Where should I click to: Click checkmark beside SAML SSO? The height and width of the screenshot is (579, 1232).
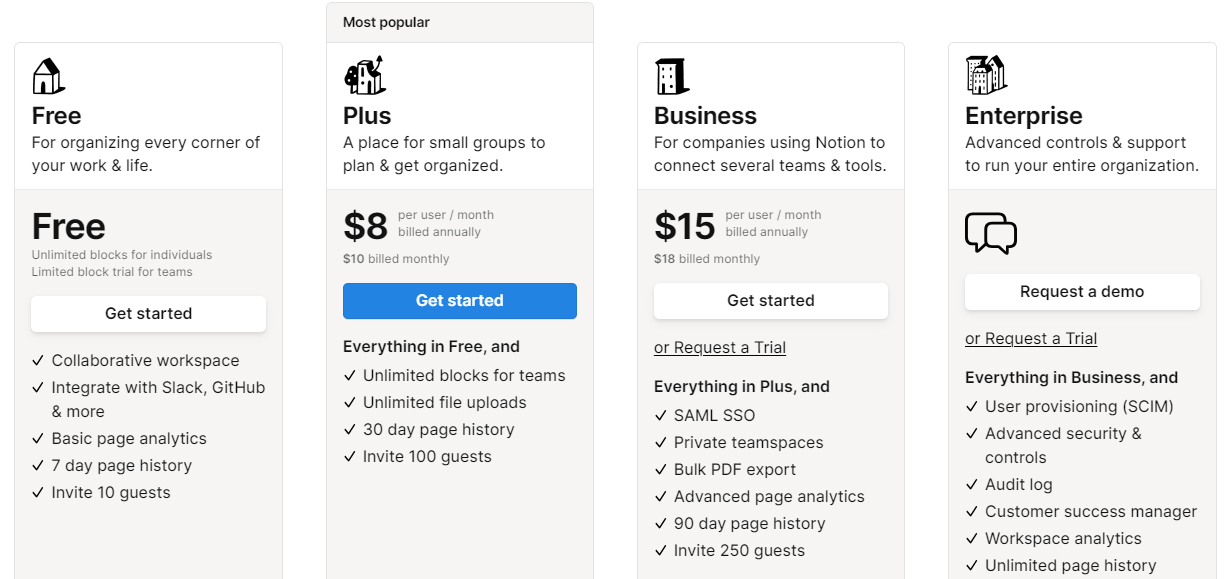[x=660, y=416]
